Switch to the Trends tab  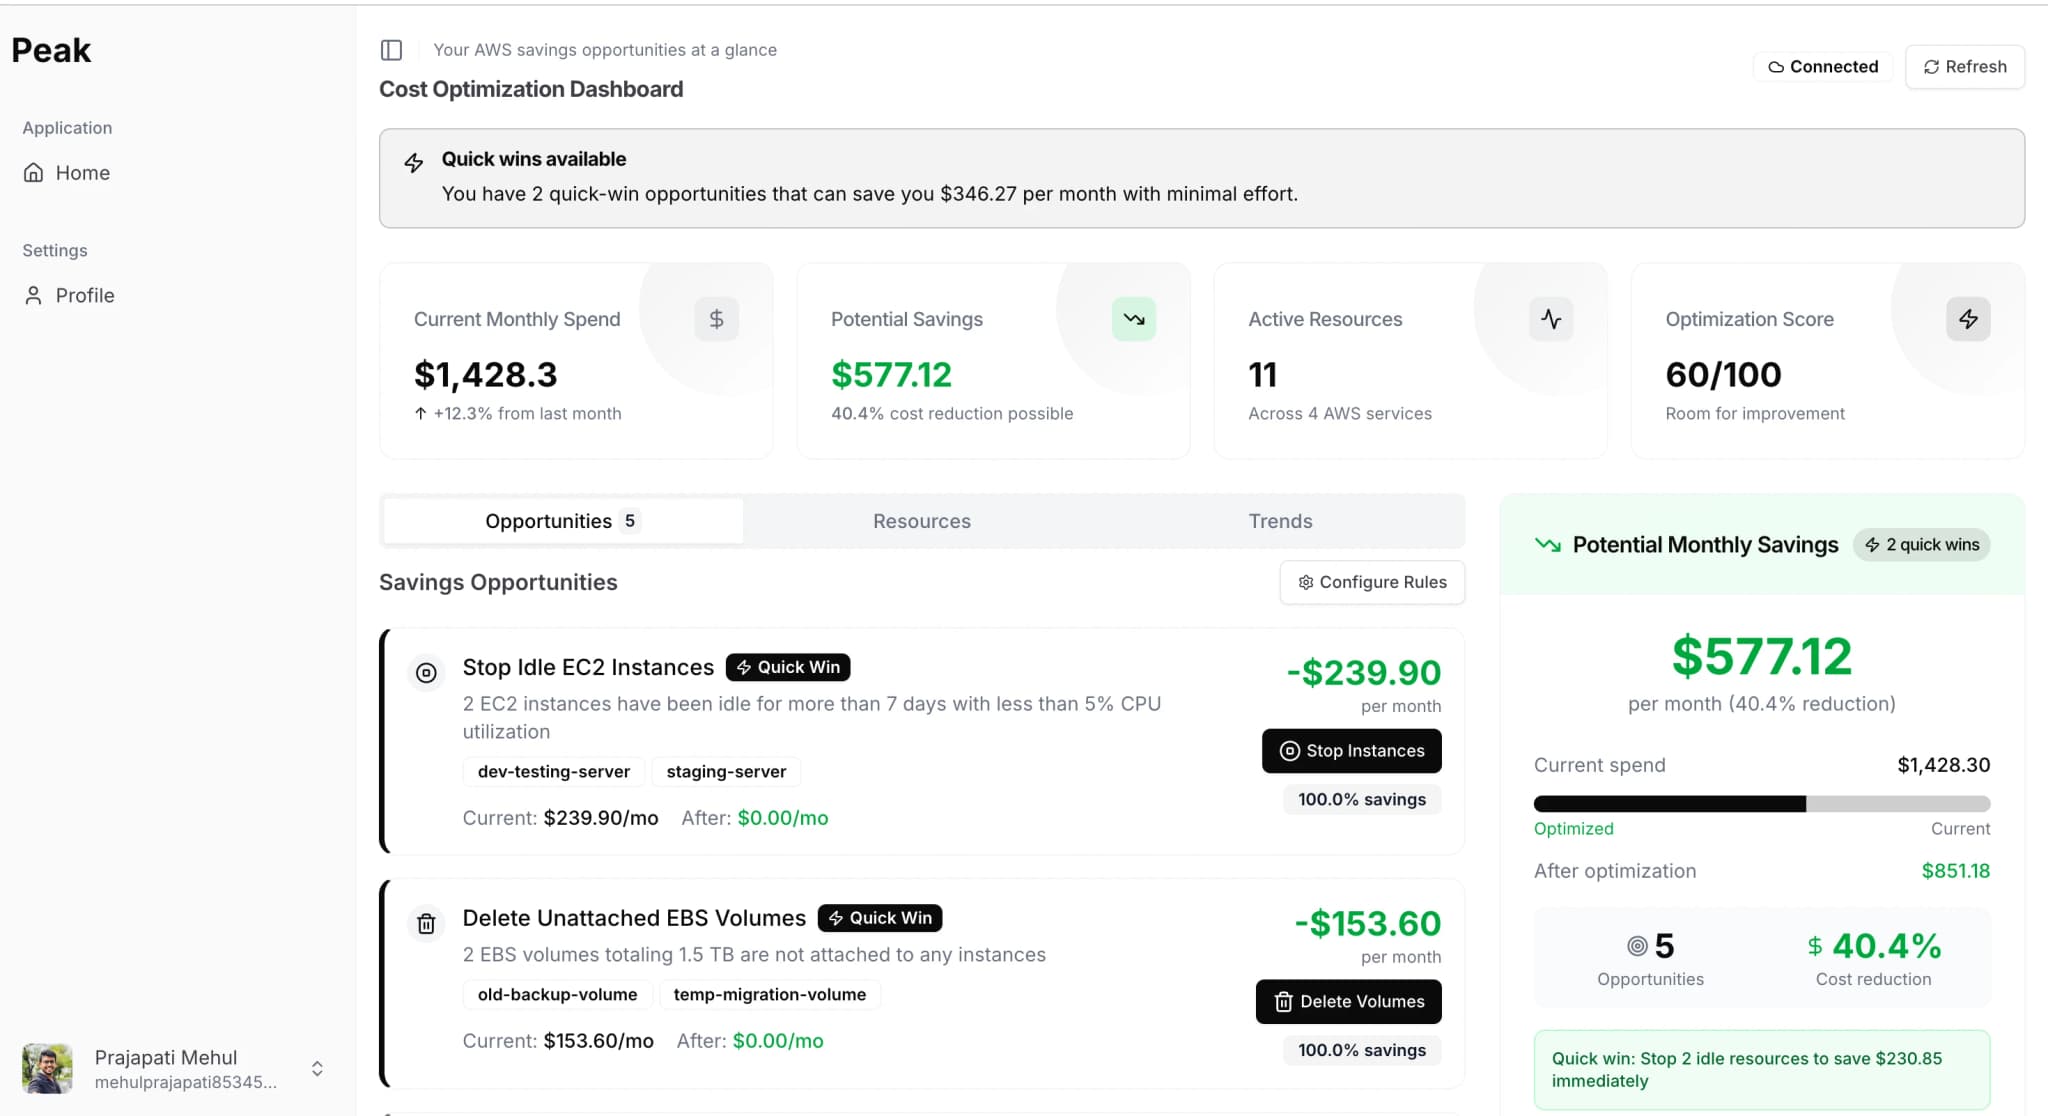point(1280,521)
